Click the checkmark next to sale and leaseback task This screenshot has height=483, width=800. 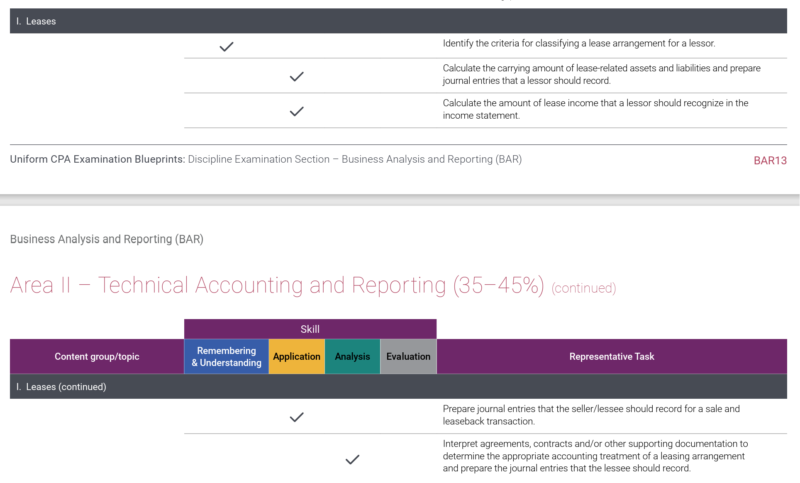pos(296,417)
